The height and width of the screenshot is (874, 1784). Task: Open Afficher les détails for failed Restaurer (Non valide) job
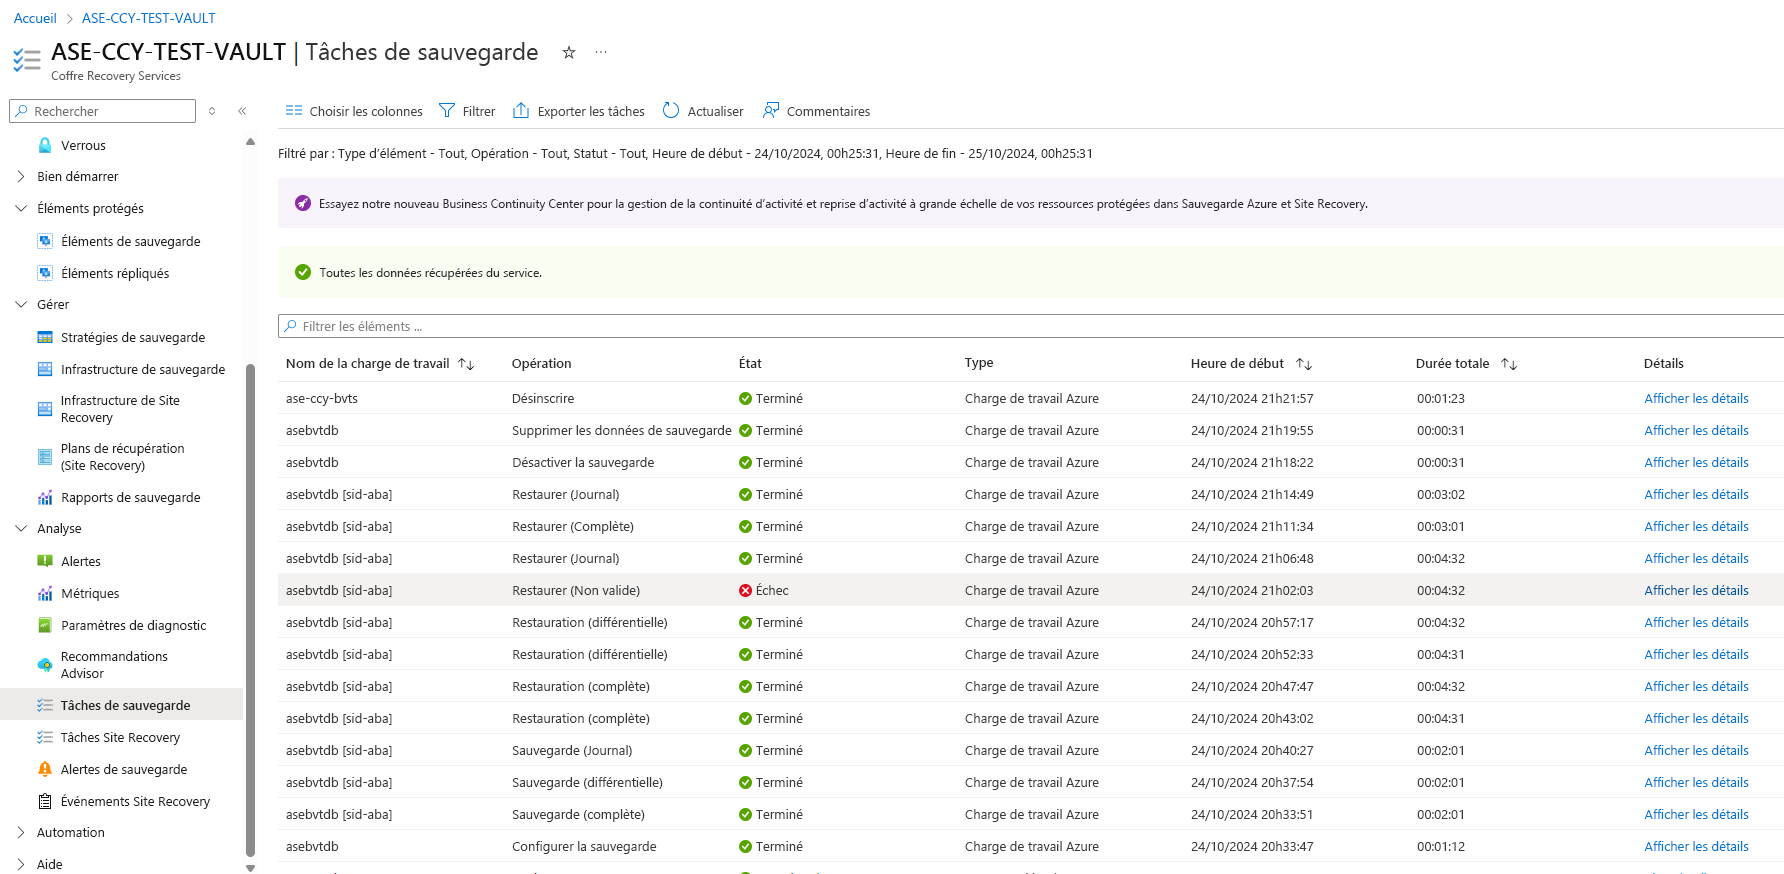[1696, 590]
